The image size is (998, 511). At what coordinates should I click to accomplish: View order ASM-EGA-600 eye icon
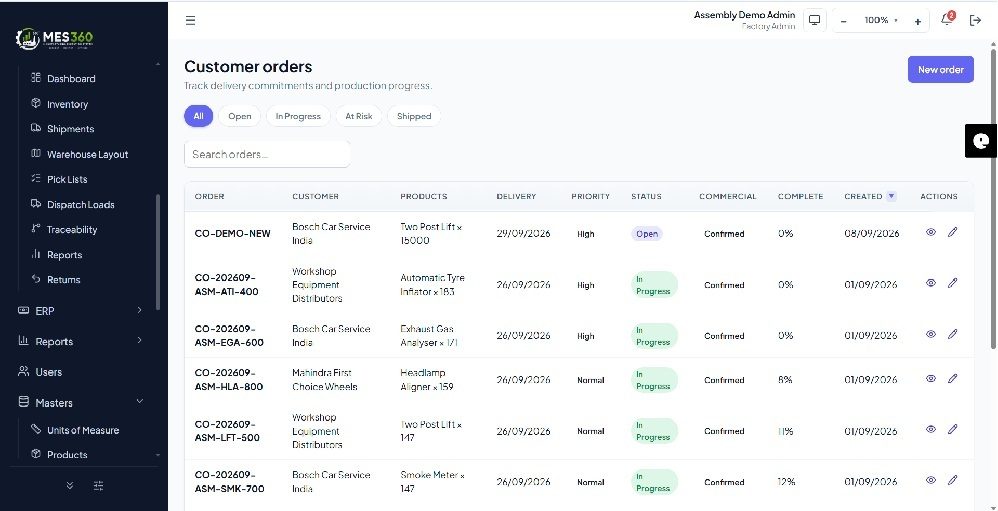[931, 334]
